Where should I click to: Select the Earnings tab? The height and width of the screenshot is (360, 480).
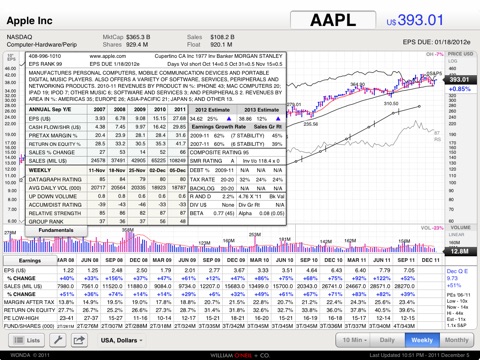coord(30,260)
